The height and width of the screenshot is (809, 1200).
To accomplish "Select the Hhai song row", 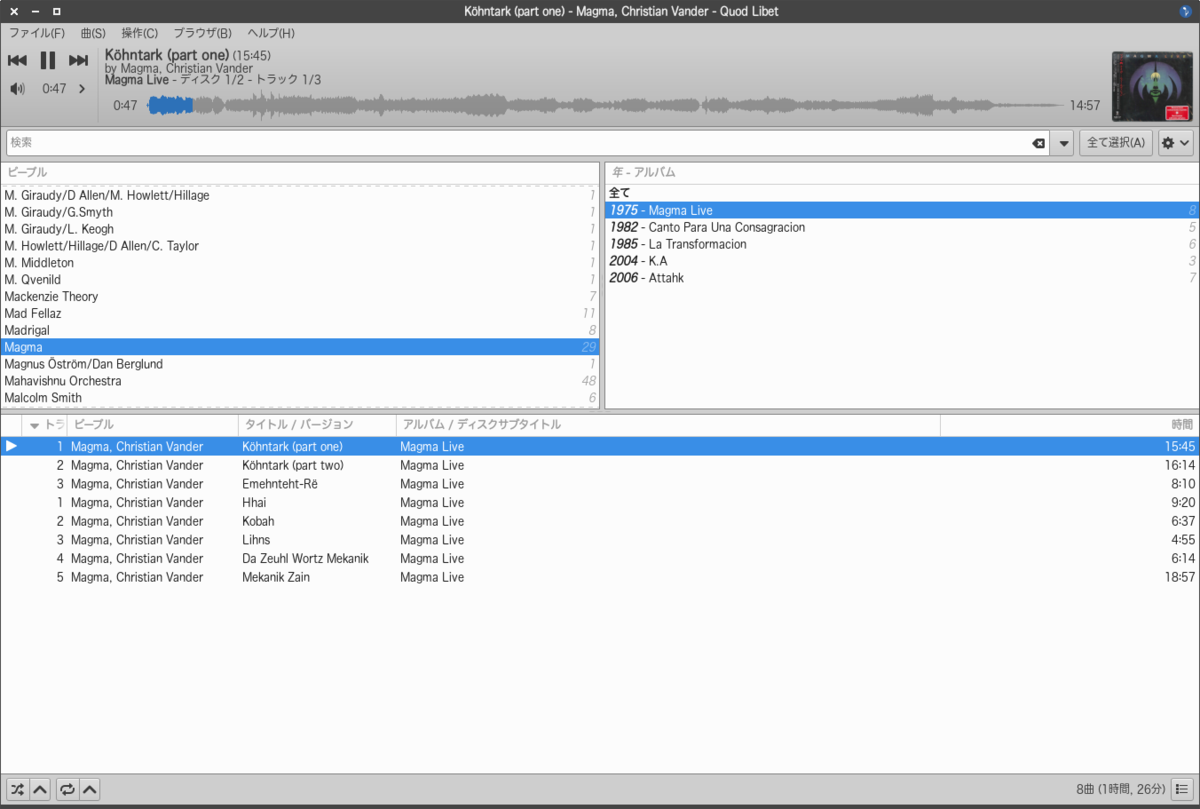I will tap(600, 502).
